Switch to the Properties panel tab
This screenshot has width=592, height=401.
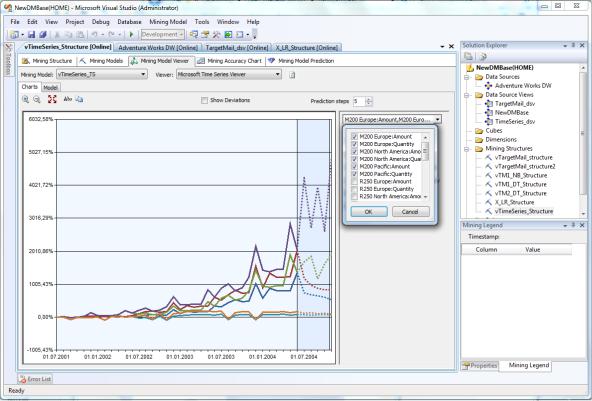(x=480, y=366)
